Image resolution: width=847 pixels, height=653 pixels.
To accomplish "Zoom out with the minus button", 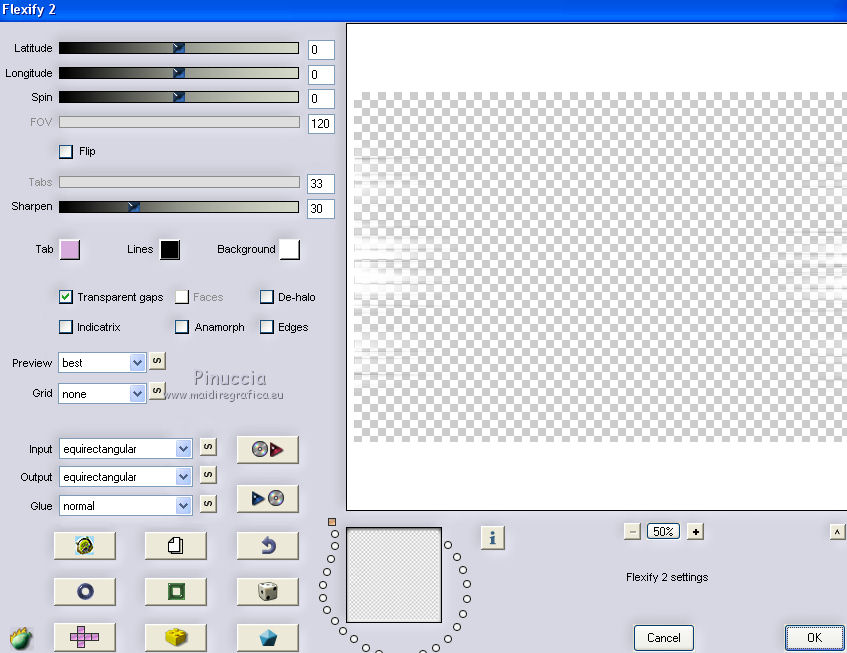I will point(632,531).
